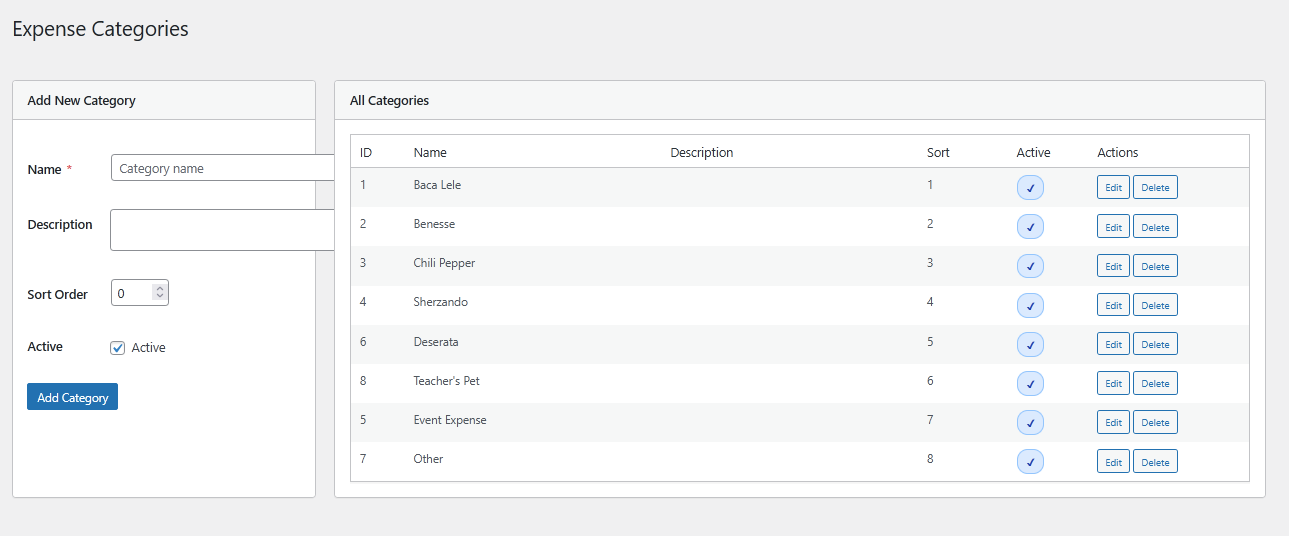Click the Sort column header
The height and width of the screenshot is (536, 1289).
coord(937,153)
